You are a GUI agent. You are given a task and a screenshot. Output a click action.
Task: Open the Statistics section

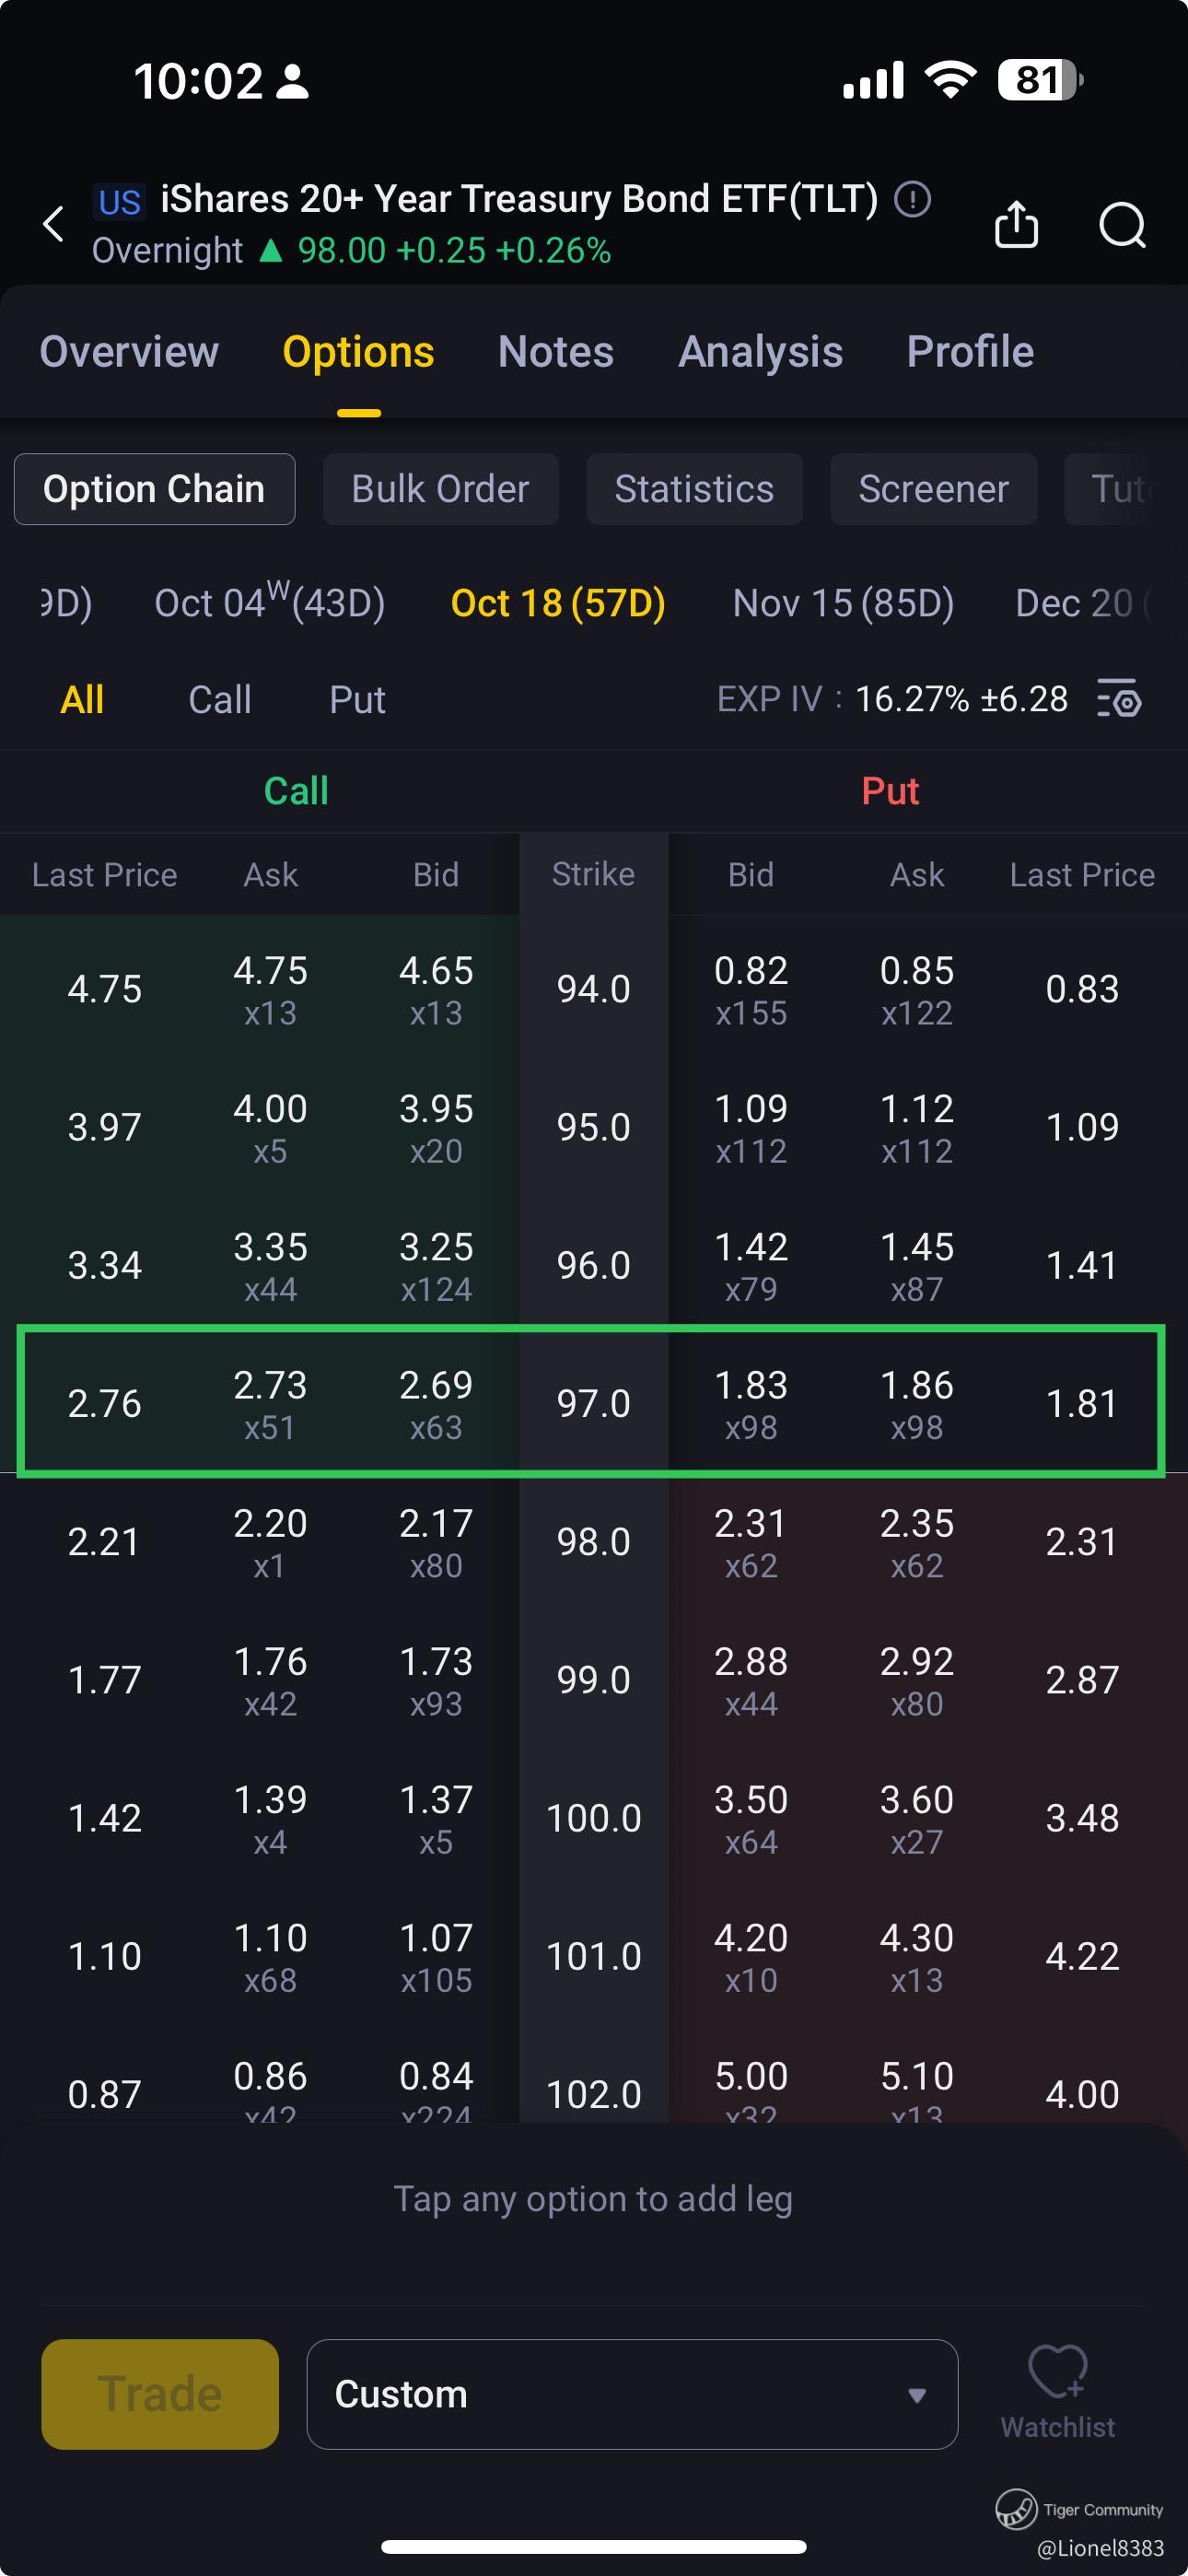tap(694, 489)
